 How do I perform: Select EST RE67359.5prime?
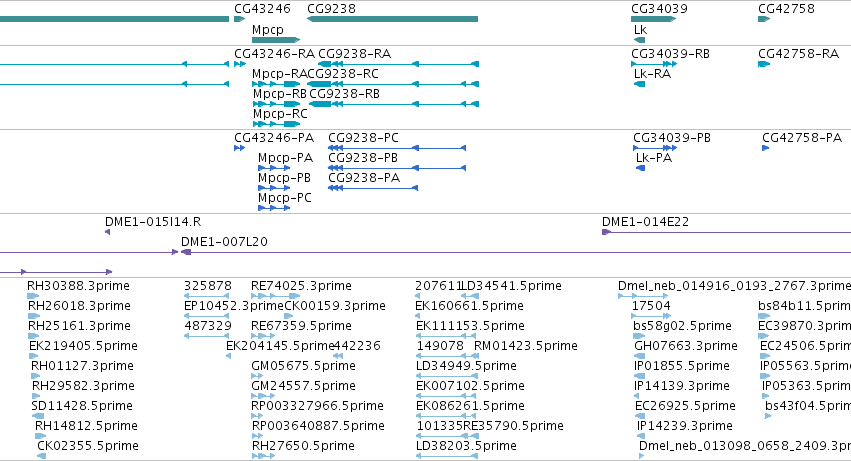(x=301, y=326)
